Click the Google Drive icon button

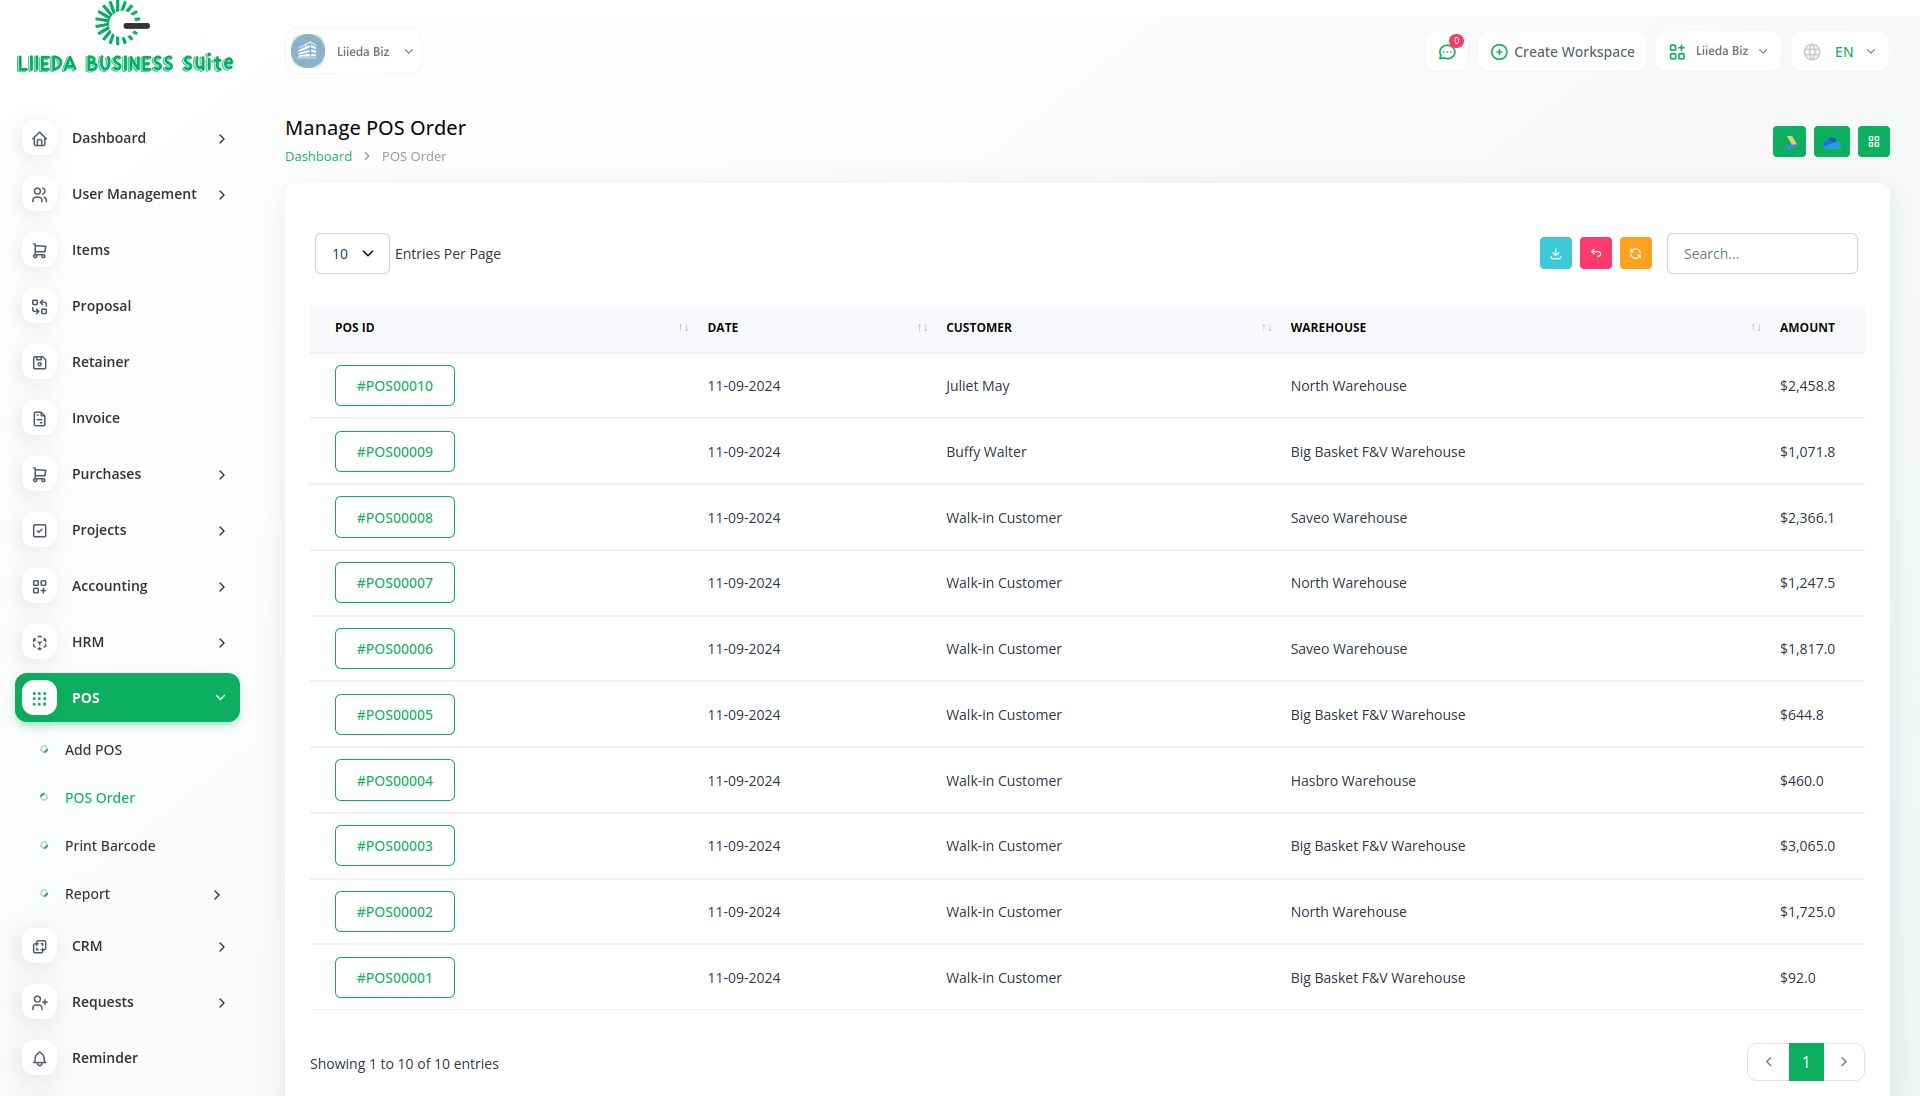click(x=1789, y=142)
